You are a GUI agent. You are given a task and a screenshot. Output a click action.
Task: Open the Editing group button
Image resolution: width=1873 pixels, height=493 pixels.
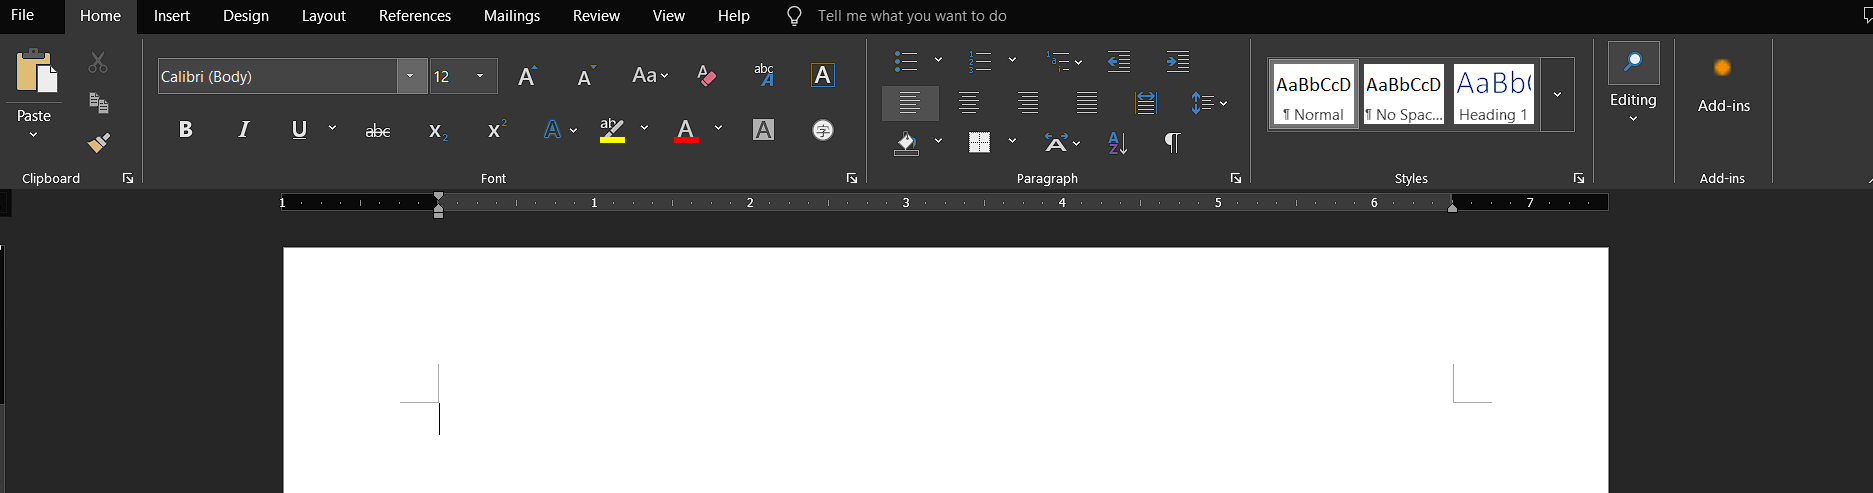(x=1633, y=82)
